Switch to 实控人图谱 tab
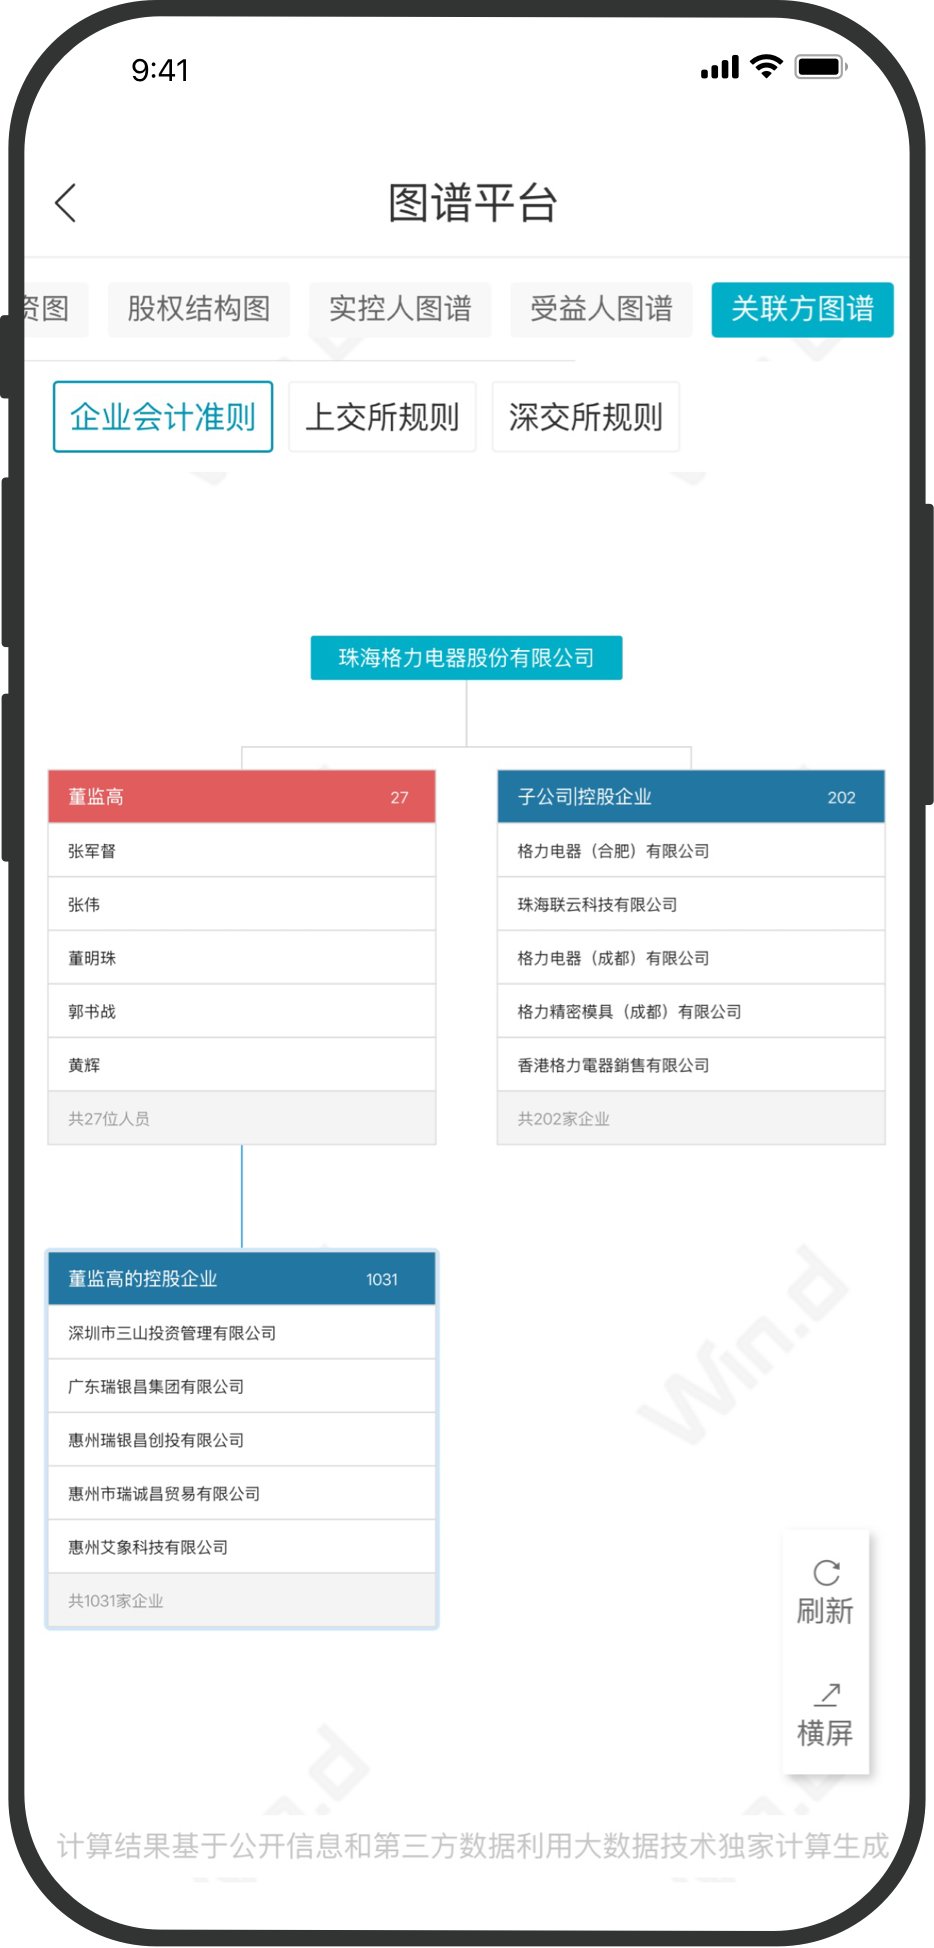 400,309
